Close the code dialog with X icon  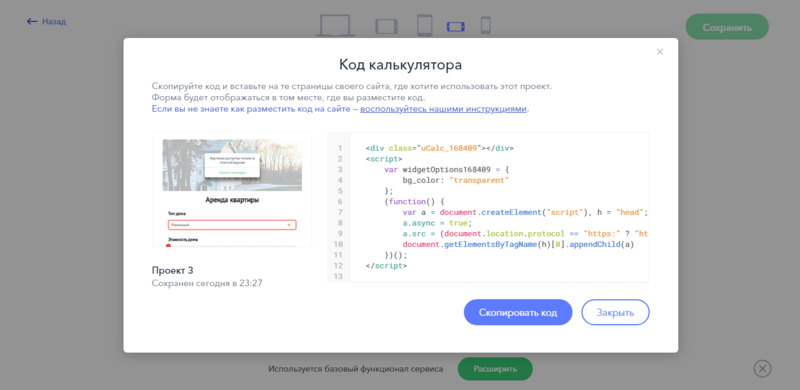(x=660, y=52)
